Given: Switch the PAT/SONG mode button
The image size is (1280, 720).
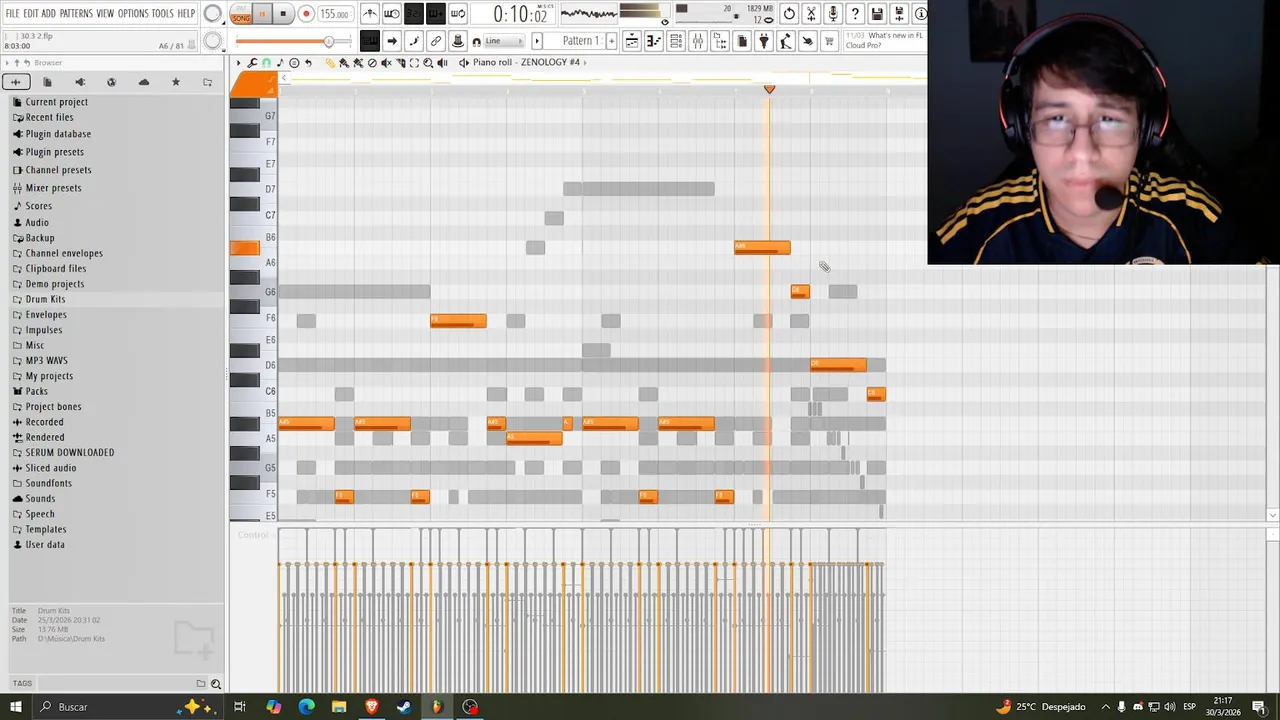Looking at the screenshot, I should coord(241,14).
